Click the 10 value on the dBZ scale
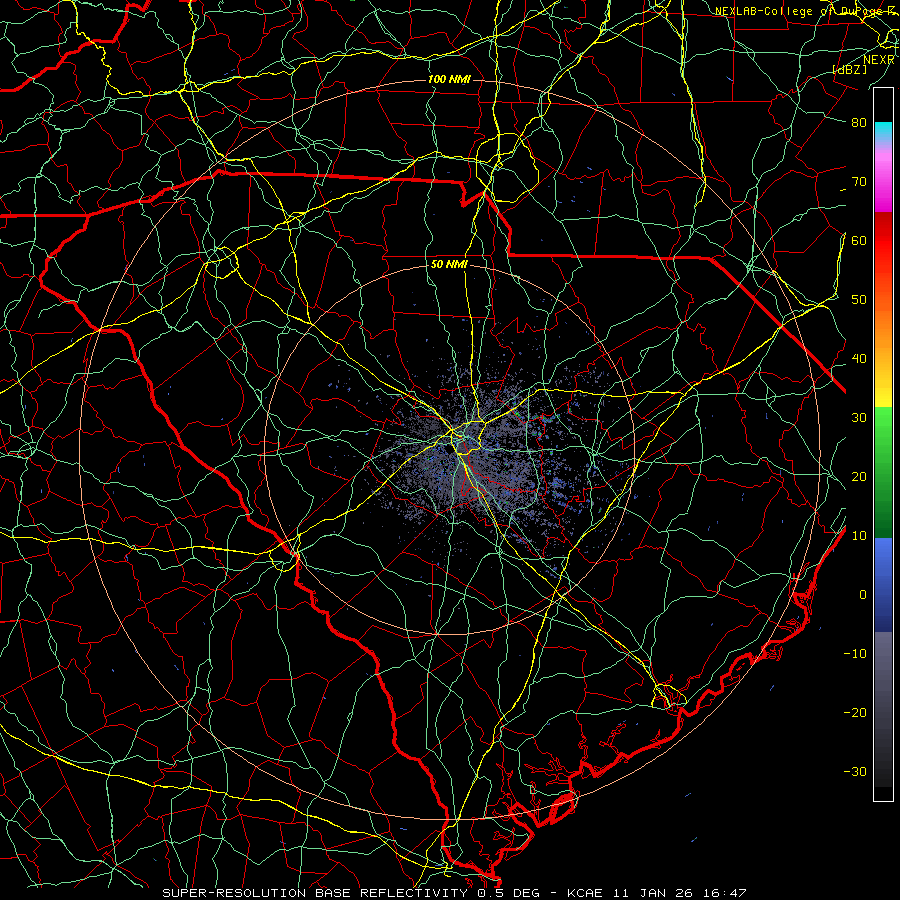 tap(859, 536)
